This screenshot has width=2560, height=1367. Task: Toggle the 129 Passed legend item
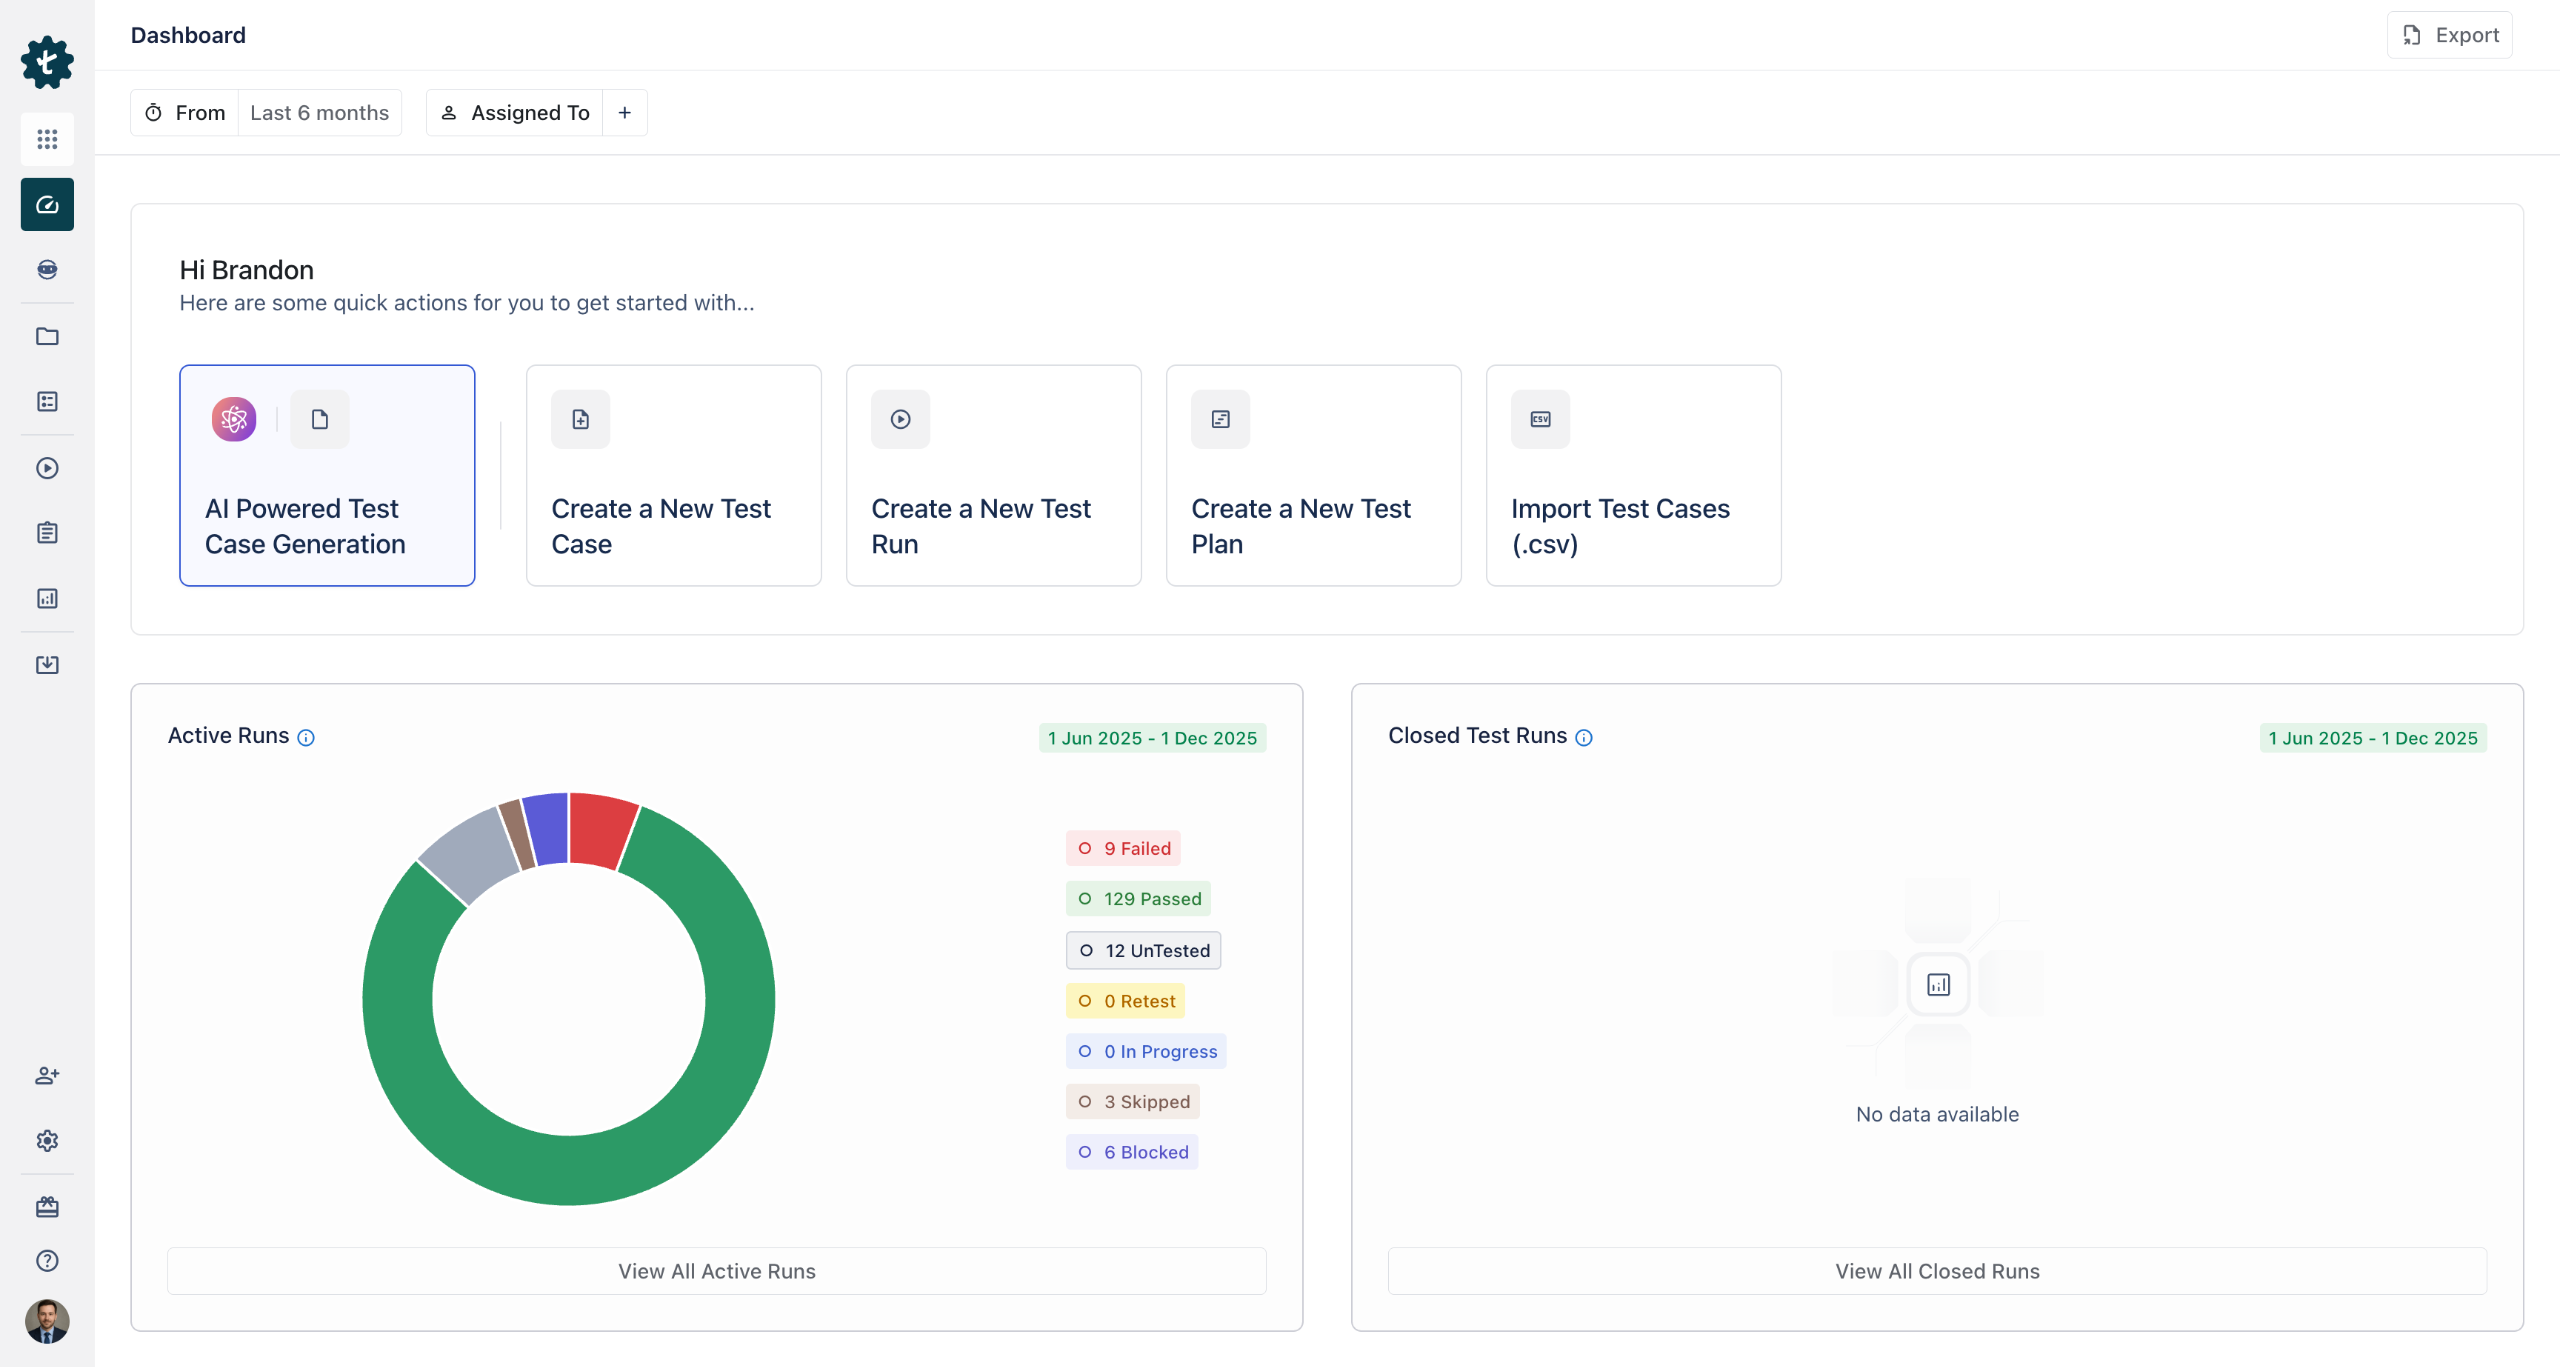click(x=1138, y=899)
